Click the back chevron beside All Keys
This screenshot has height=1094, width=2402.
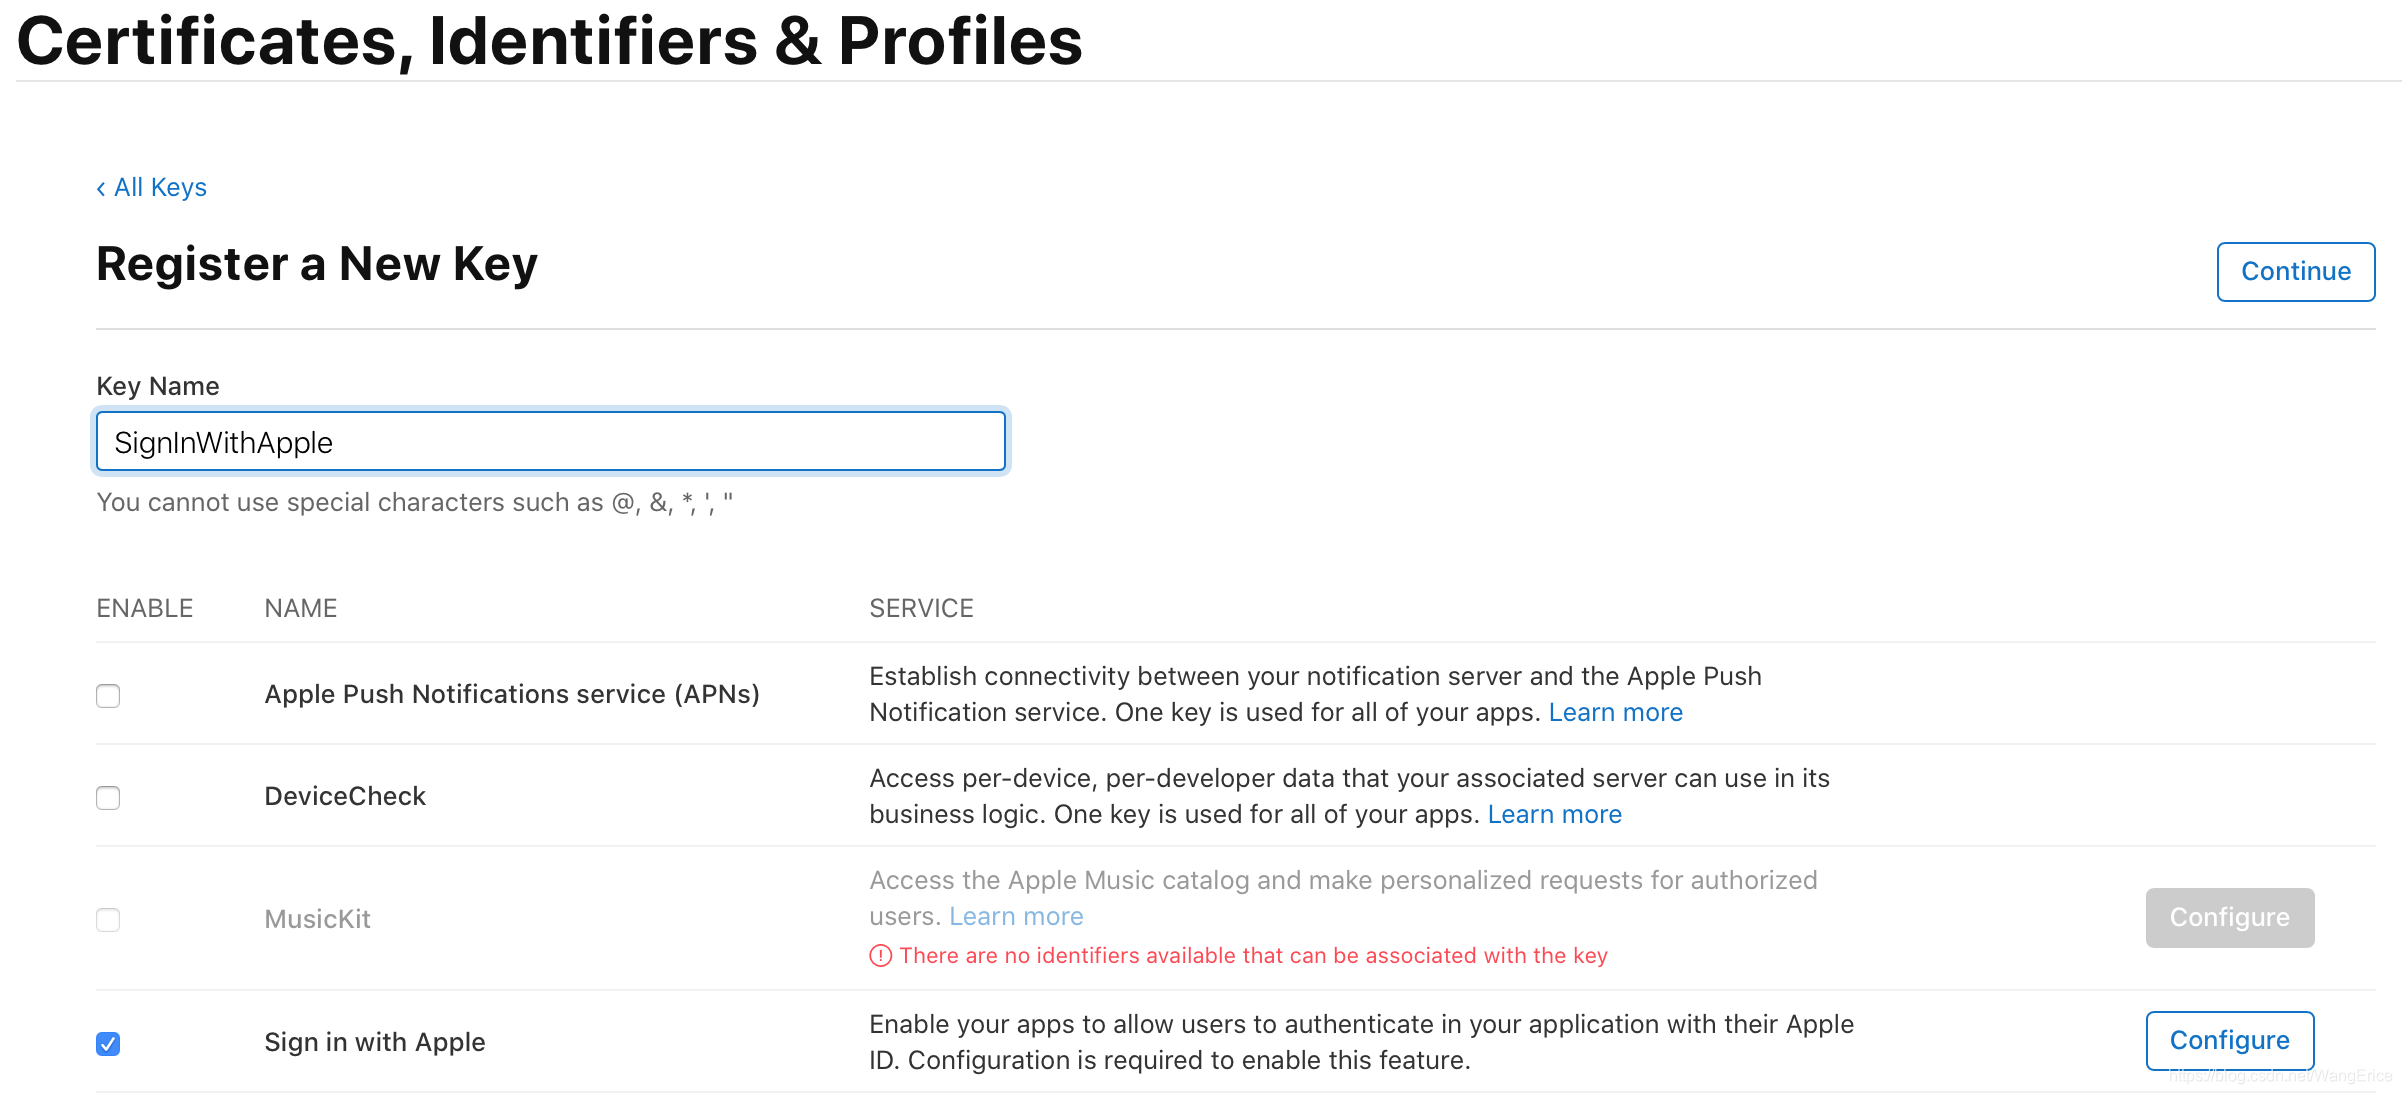coord(101,188)
